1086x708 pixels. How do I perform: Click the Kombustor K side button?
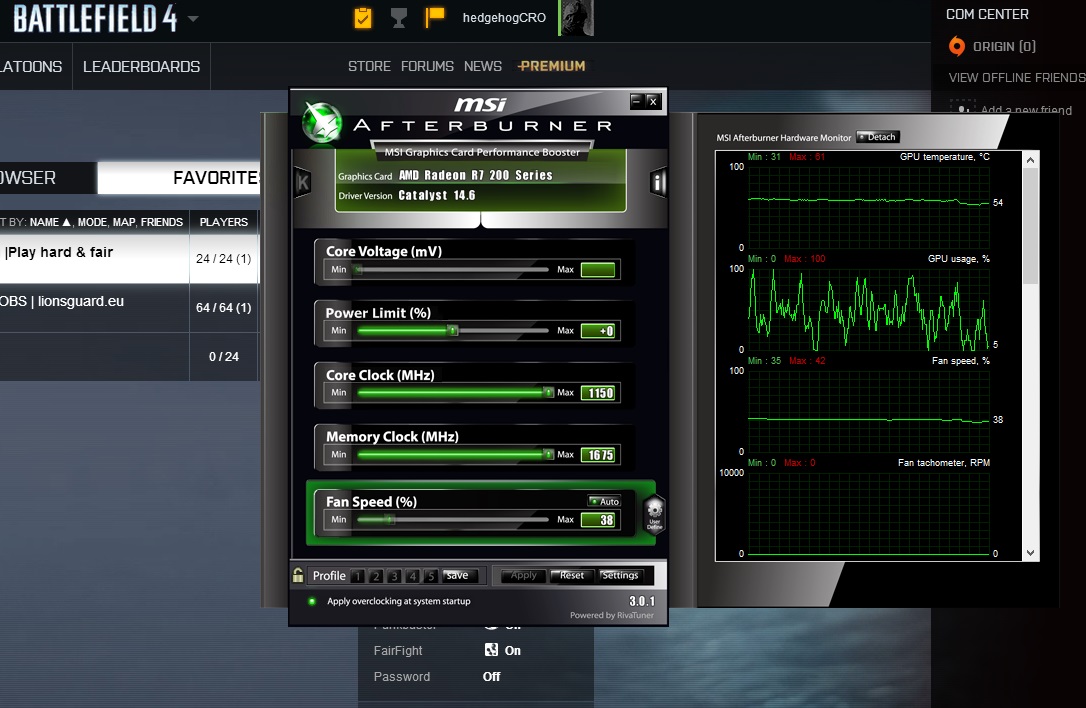click(x=302, y=182)
